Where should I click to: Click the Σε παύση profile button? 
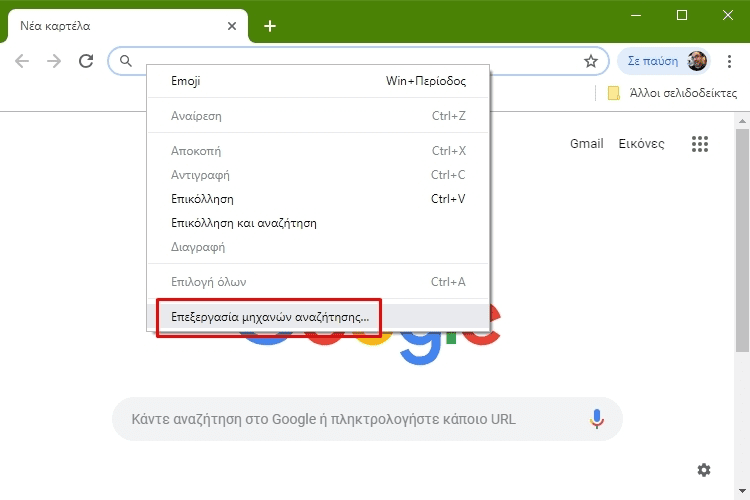point(664,61)
